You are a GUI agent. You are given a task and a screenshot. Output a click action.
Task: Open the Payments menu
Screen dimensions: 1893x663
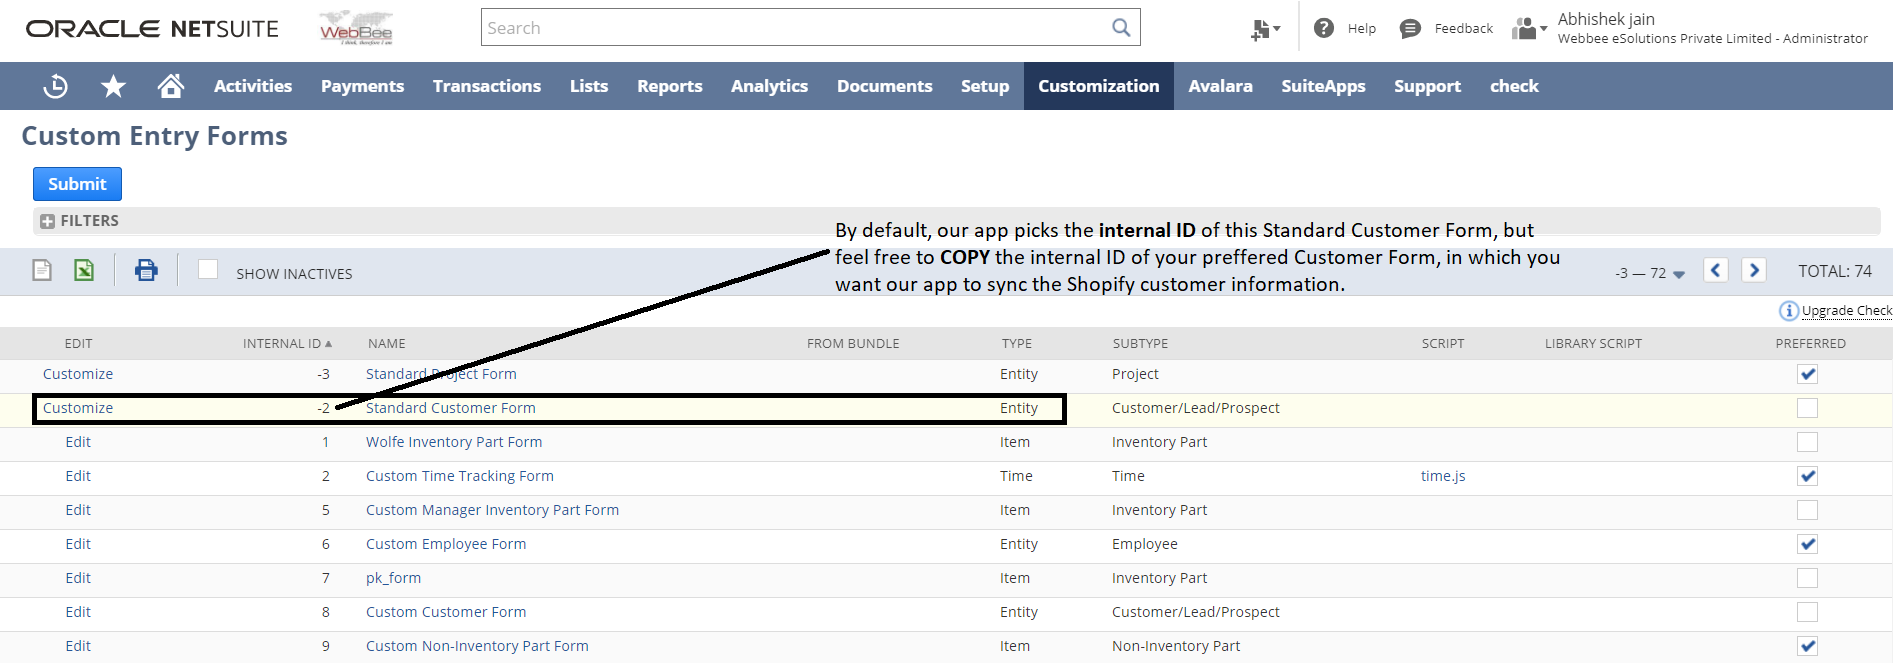click(362, 86)
